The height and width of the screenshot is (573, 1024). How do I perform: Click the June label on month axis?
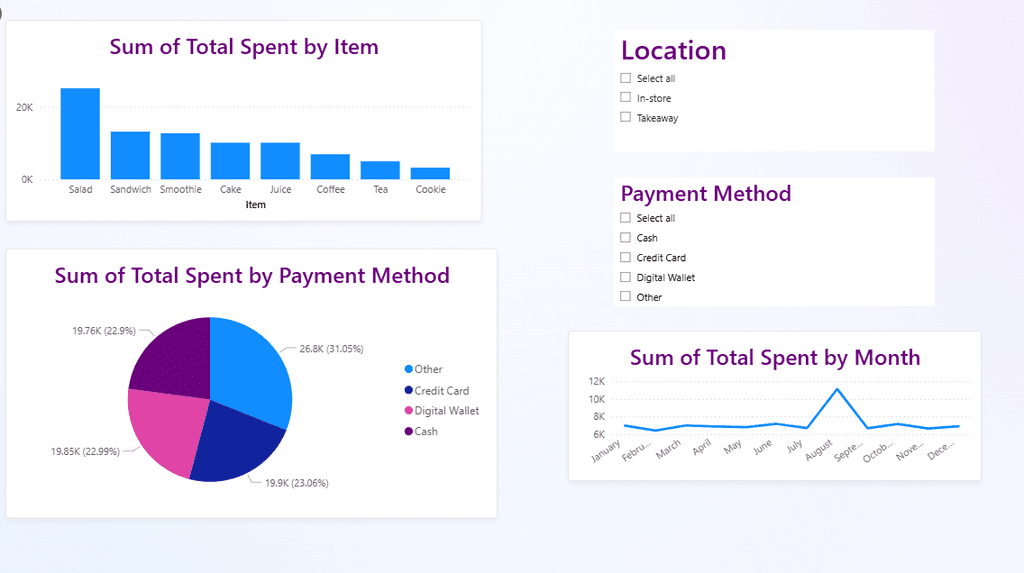pyautogui.click(x=763, y=447)
